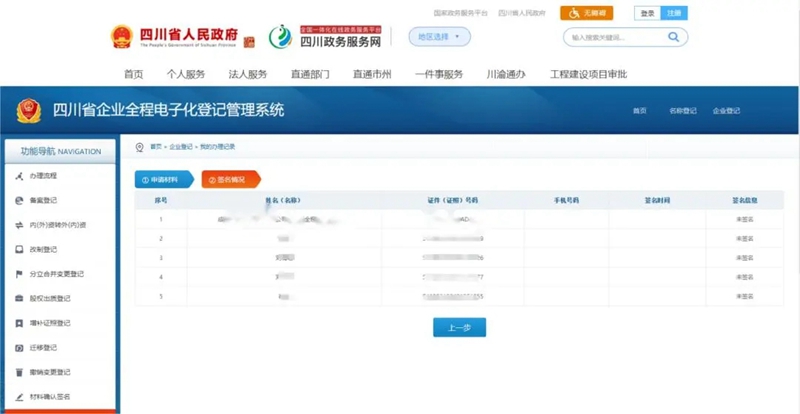The height and width of the screenshot is (414, 800).
Task: Click the 四川政务服务网 logo
Action: click(x=326, y=36)
